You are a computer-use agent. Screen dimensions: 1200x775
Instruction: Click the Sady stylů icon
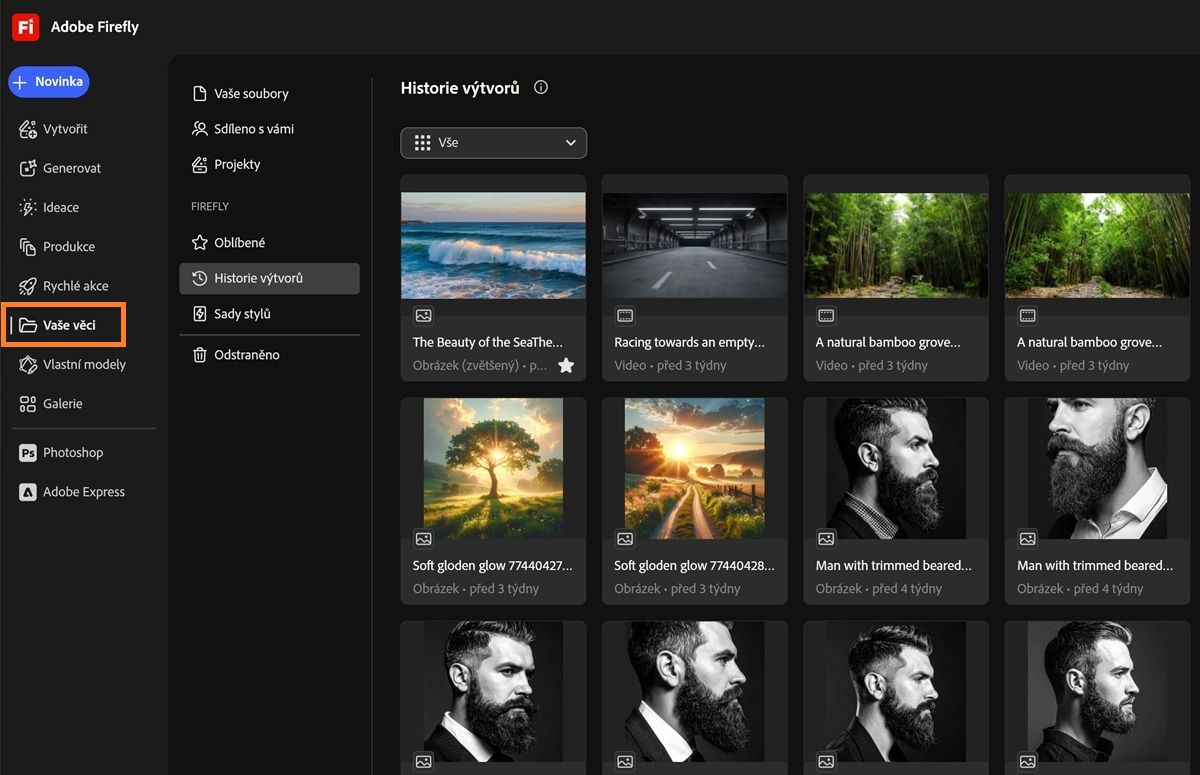(199, 313)
